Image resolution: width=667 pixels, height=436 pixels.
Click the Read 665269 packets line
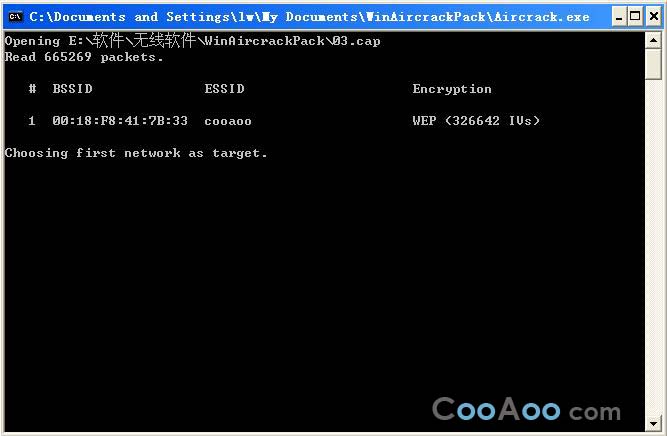pos(84,57)
